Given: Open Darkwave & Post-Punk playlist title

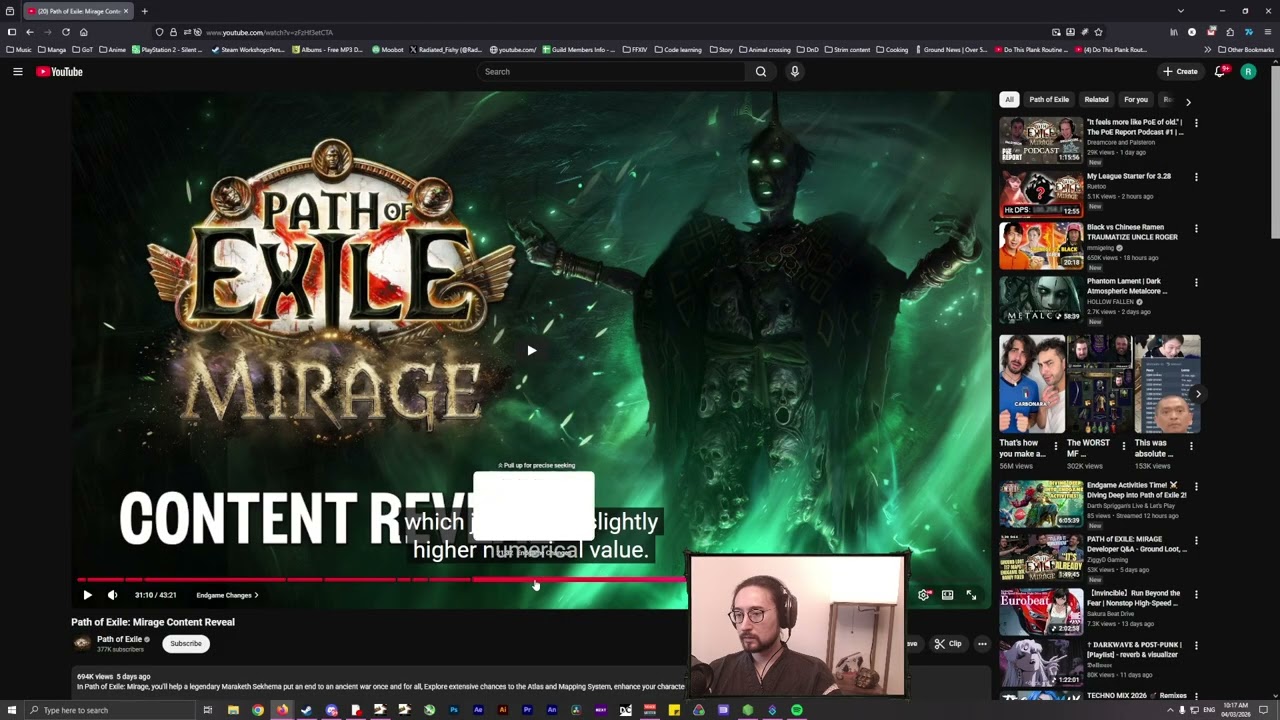Looking at the screenshot, I should coord(1134,650).
